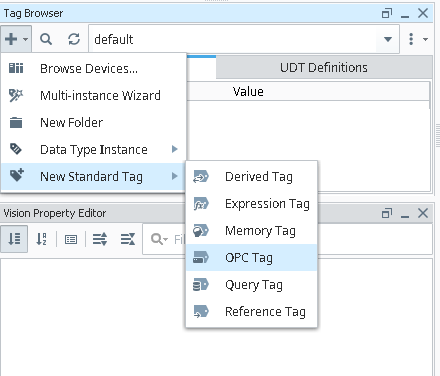The image size is (440, 376).
Task: Create a Query Tag
Action: [x=252, y=285]
